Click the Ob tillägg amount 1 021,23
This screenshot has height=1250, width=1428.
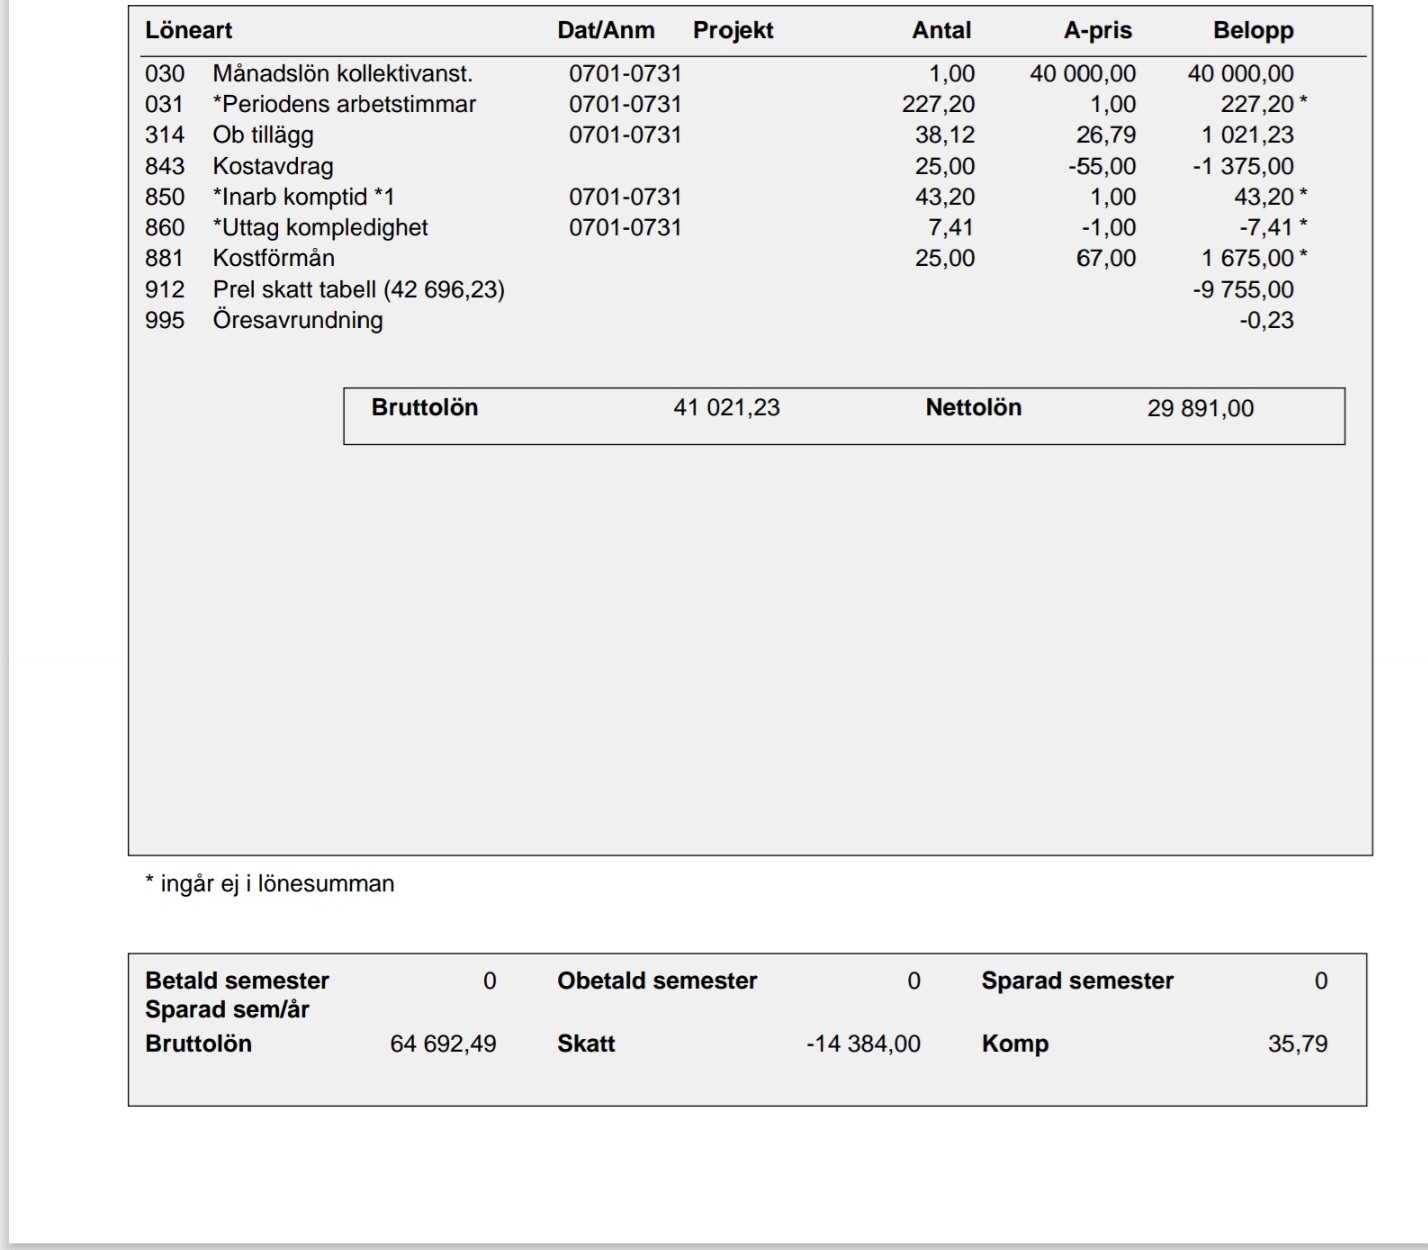(x=1248, y=135)
